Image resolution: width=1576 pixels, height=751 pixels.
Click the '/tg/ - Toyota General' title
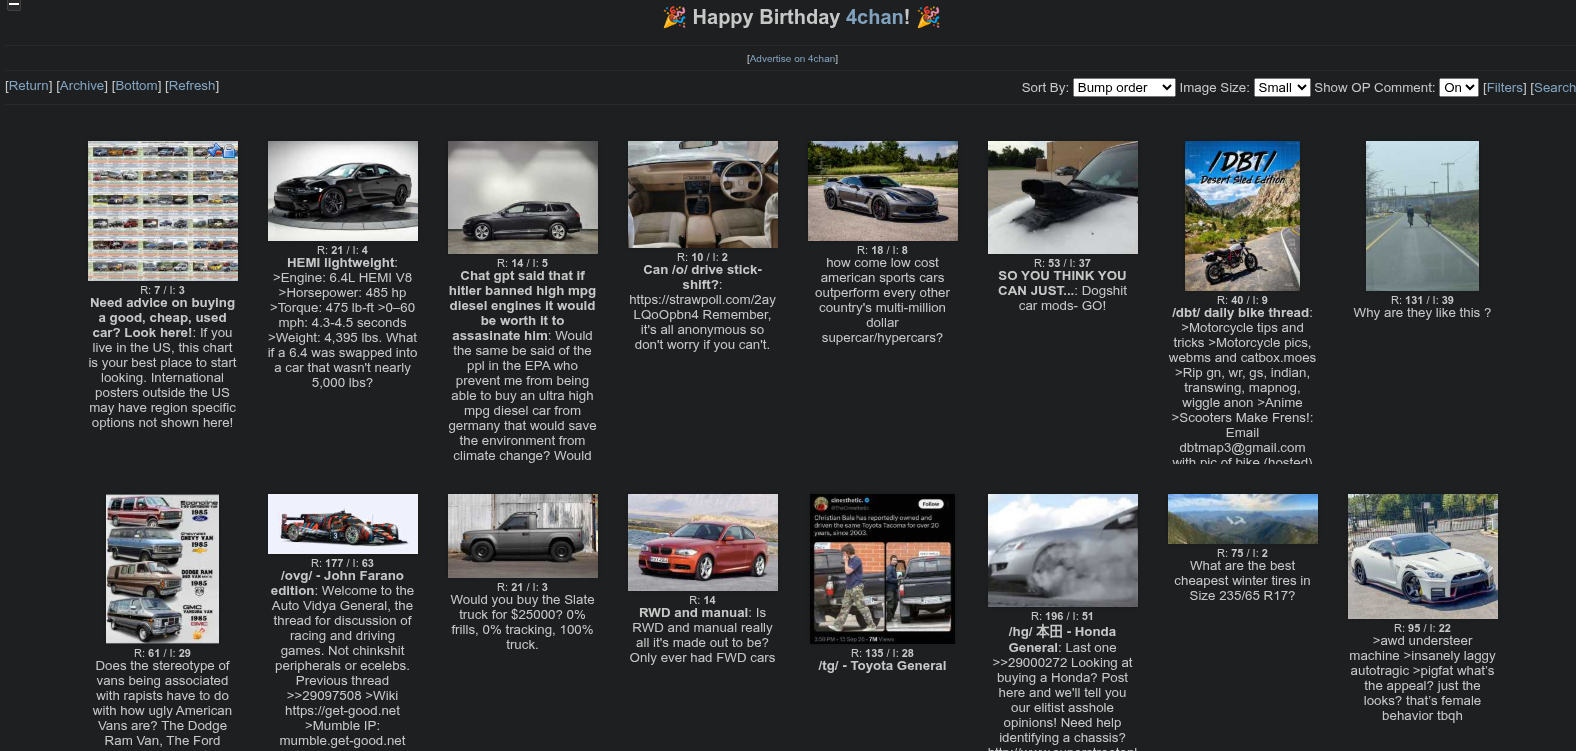pos(882,666)
